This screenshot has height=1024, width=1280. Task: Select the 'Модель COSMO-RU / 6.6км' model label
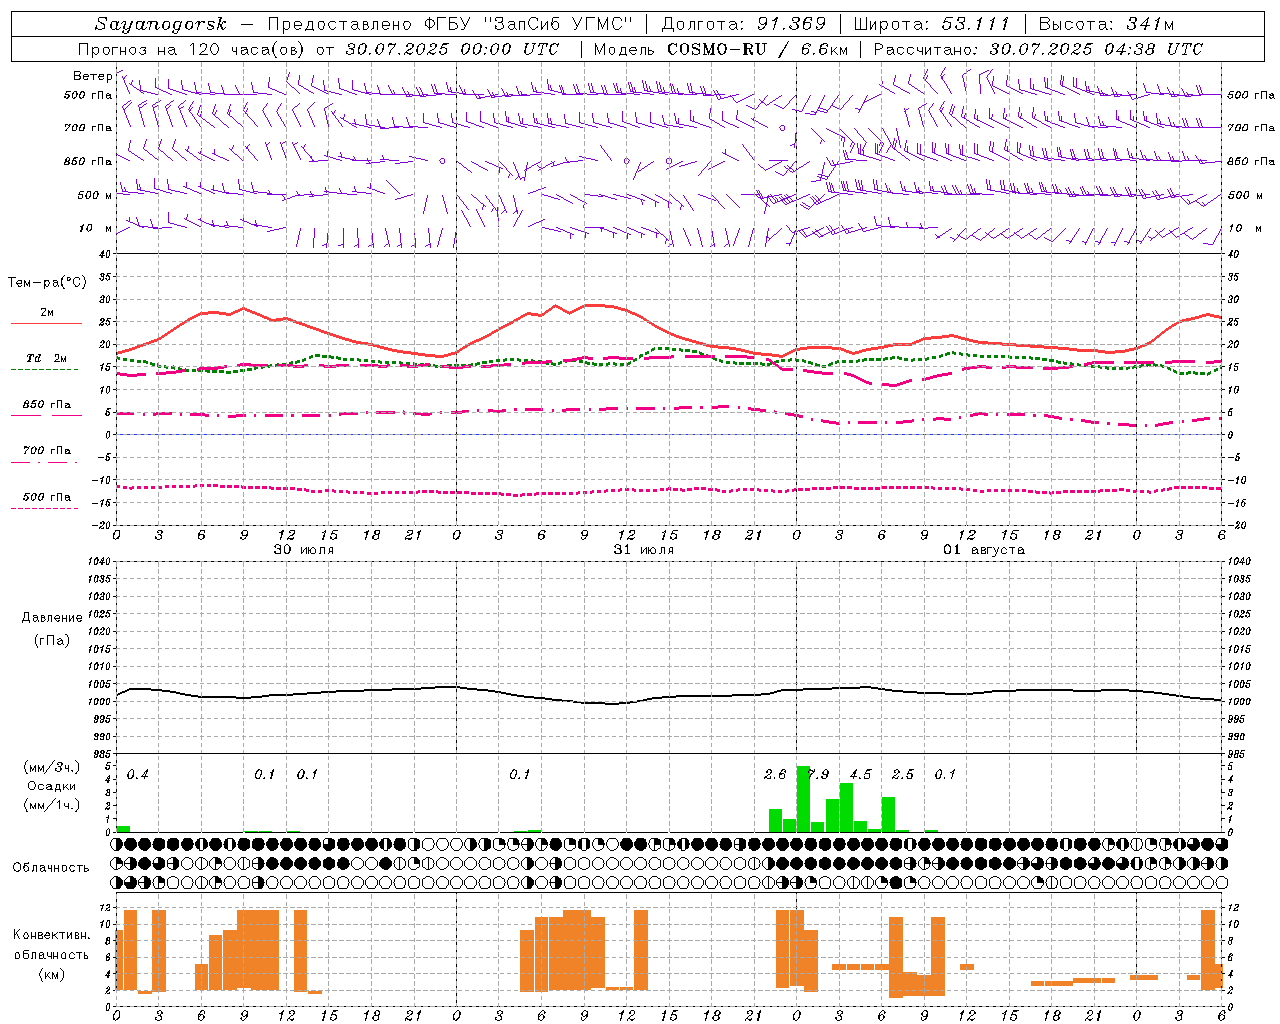tap(721, 49)
